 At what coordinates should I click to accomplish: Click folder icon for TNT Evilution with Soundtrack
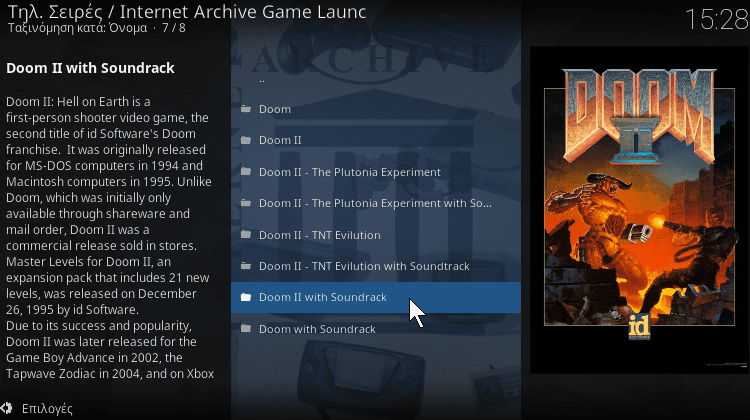246,265
